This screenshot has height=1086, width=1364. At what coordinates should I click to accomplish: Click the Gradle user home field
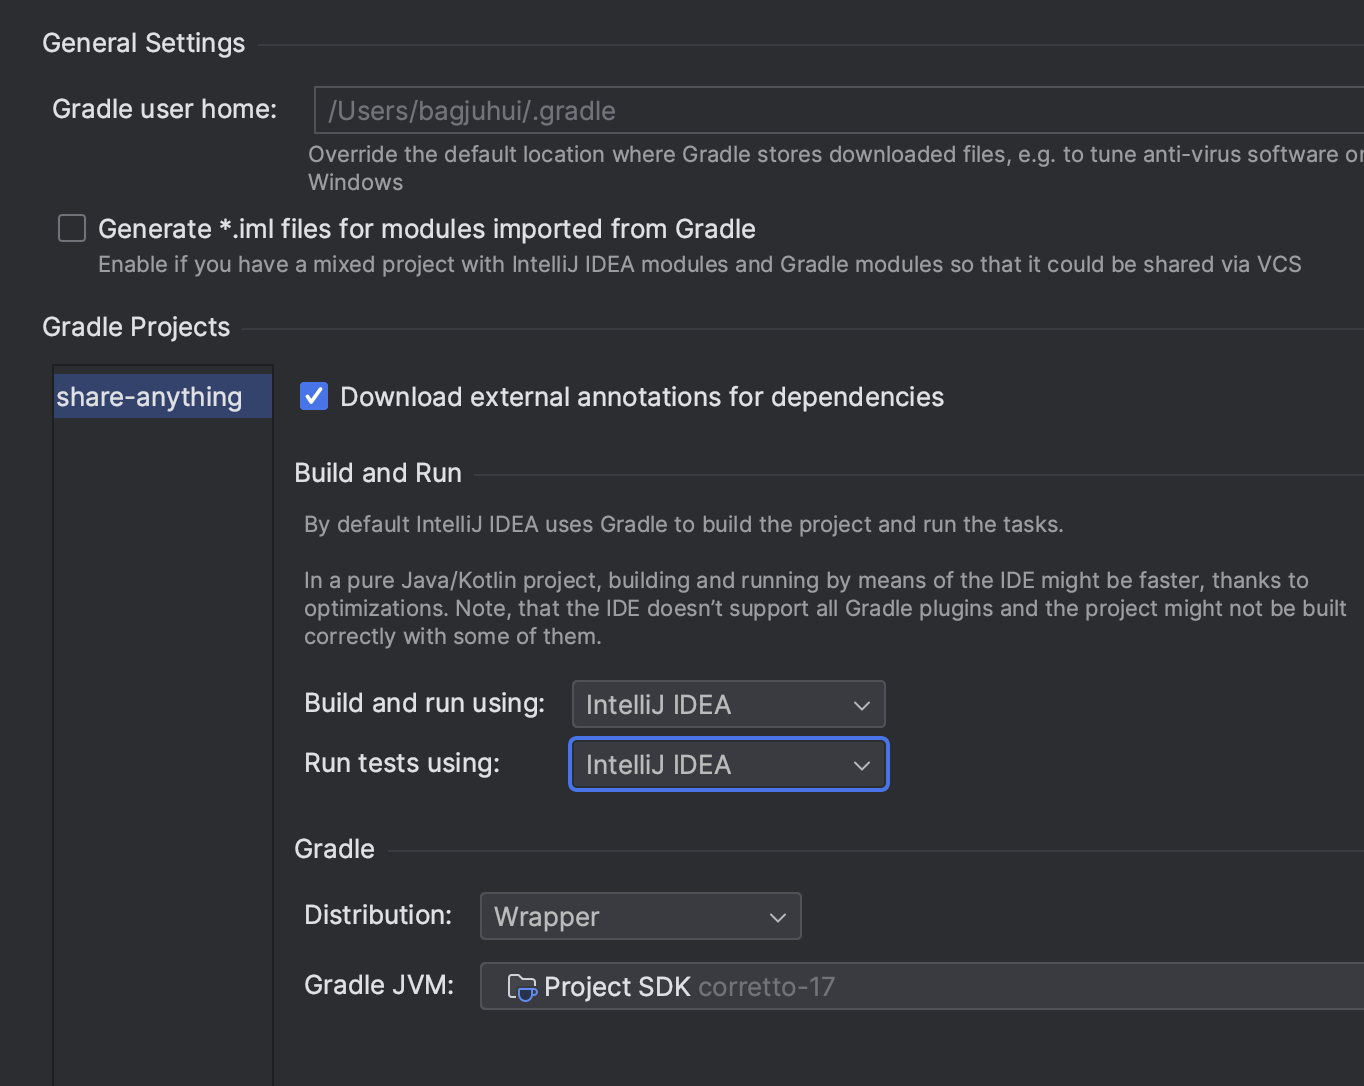(x=838, y=111)
